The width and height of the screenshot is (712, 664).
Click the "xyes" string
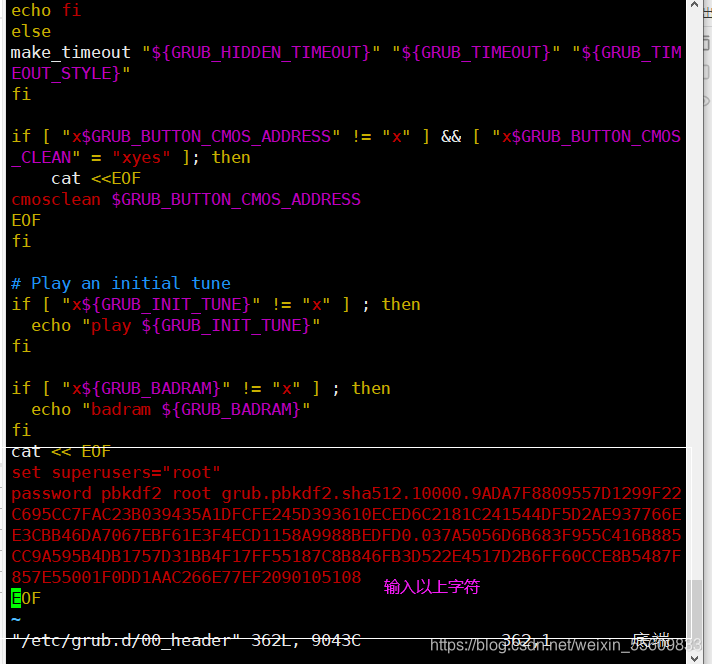[141, 158]
